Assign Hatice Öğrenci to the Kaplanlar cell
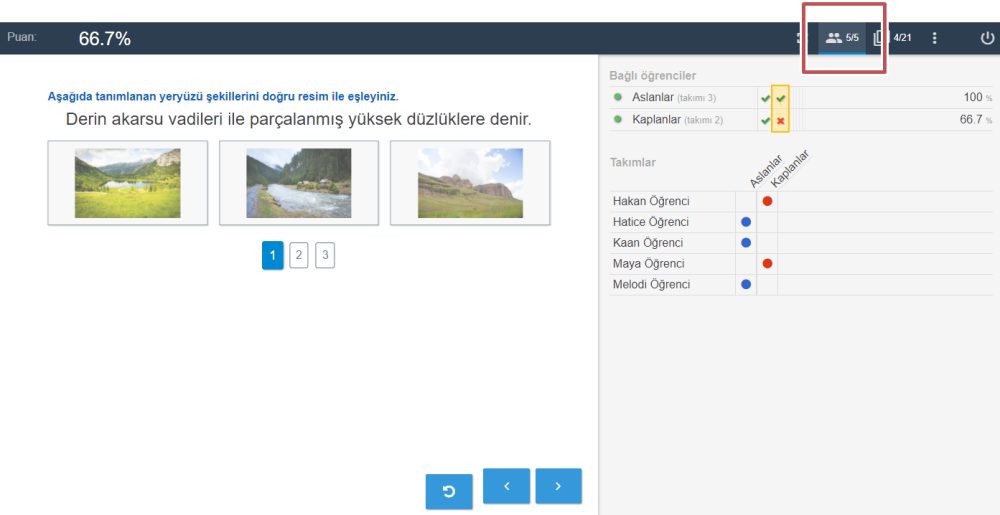This screenshot has width=1000, height=515. pyautogui.click(x=767, y=222)
